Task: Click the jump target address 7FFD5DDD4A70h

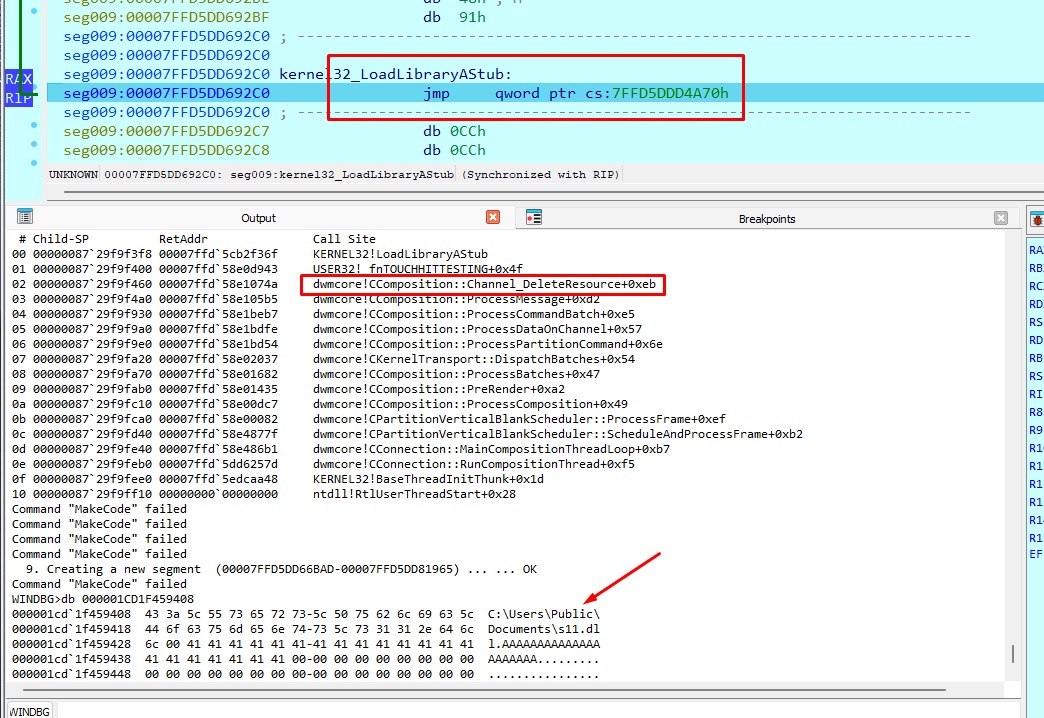Action: (x=670, y=93)
